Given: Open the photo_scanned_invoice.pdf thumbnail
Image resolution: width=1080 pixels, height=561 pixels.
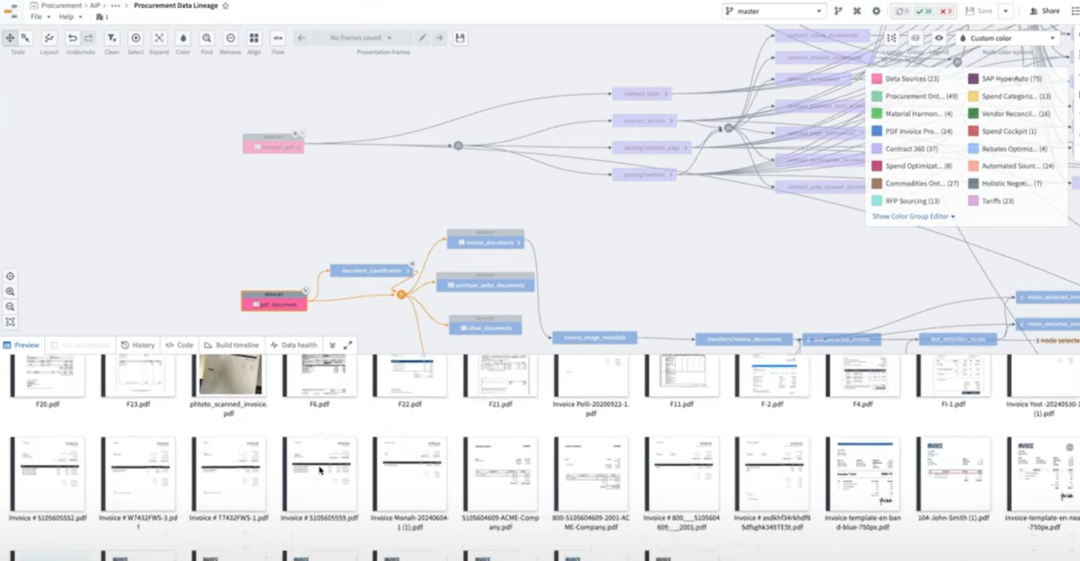Looking at the screenshot, I should click(x=230, y=376).
